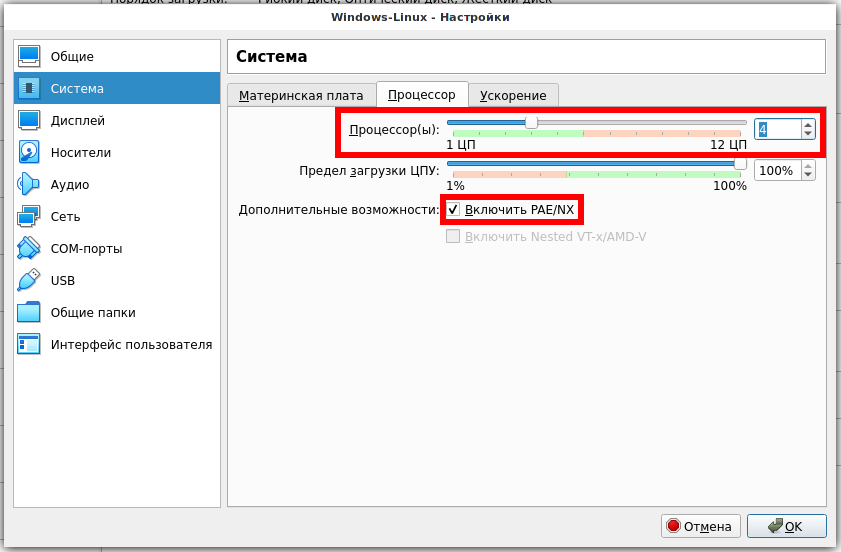Switch to the Ускорение tab
Image resolution: width=841 pixels, height=552 pixels.
coord(513,96)
